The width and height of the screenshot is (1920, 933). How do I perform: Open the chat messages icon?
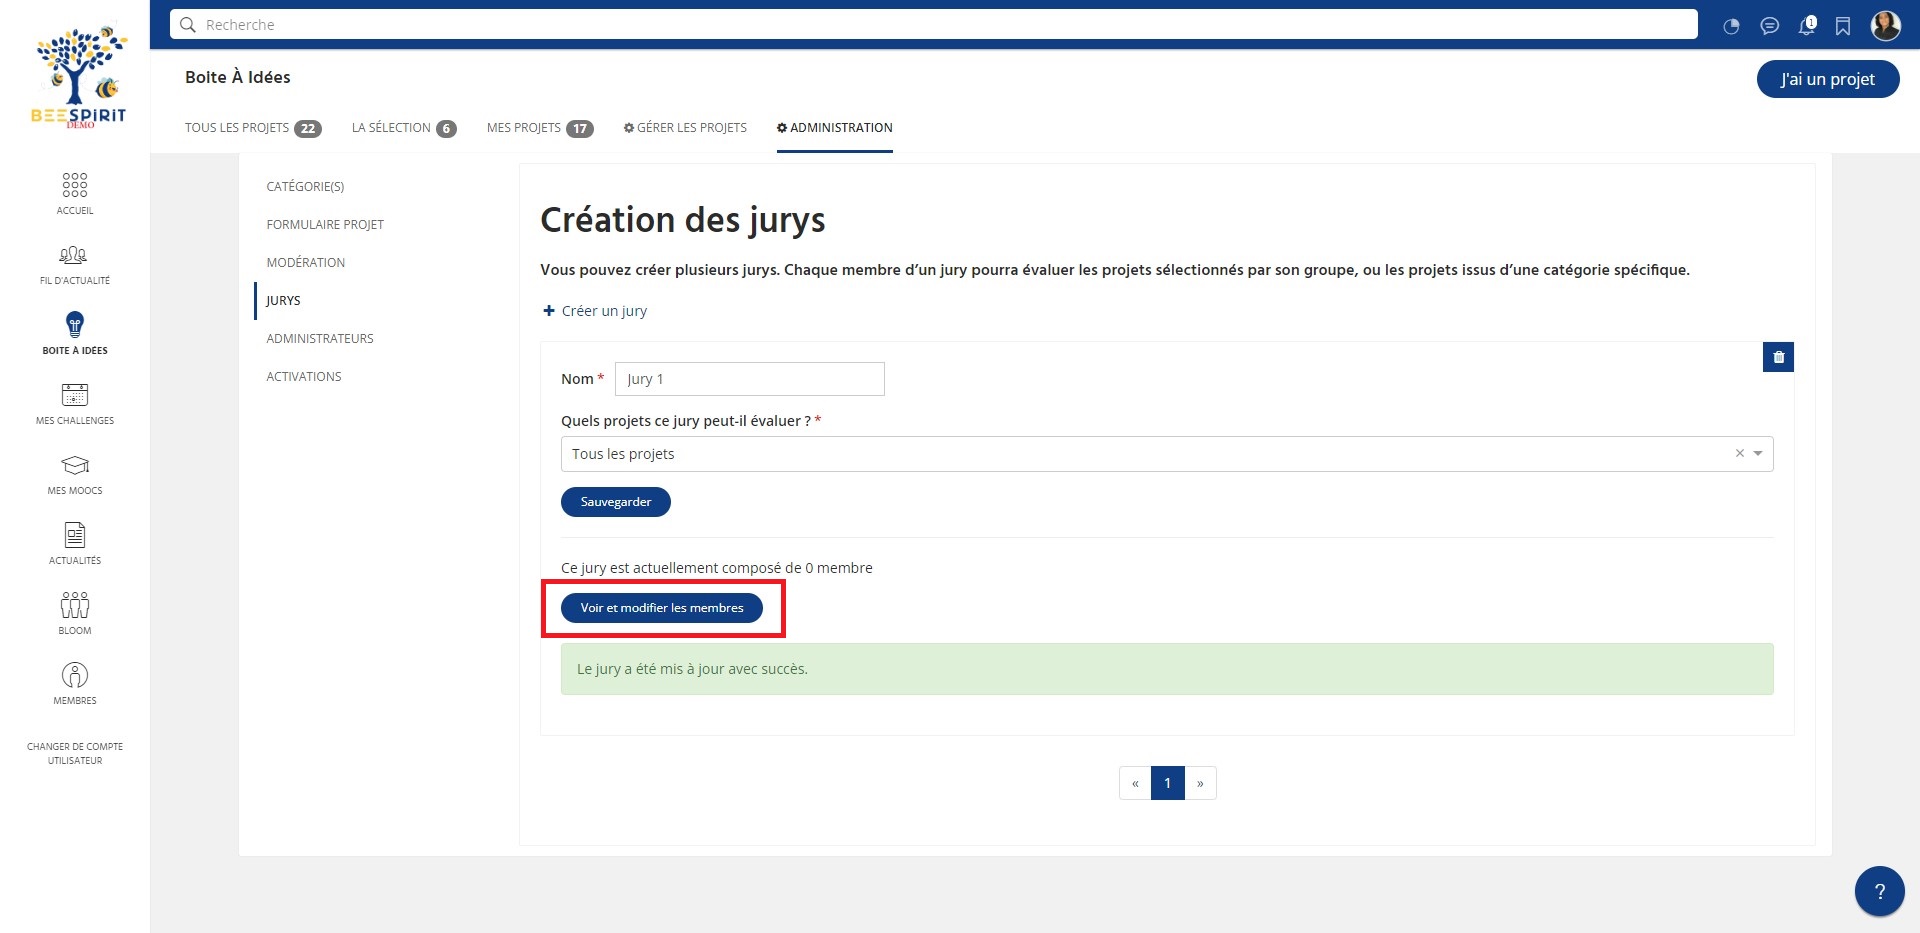coord(1769,26)
